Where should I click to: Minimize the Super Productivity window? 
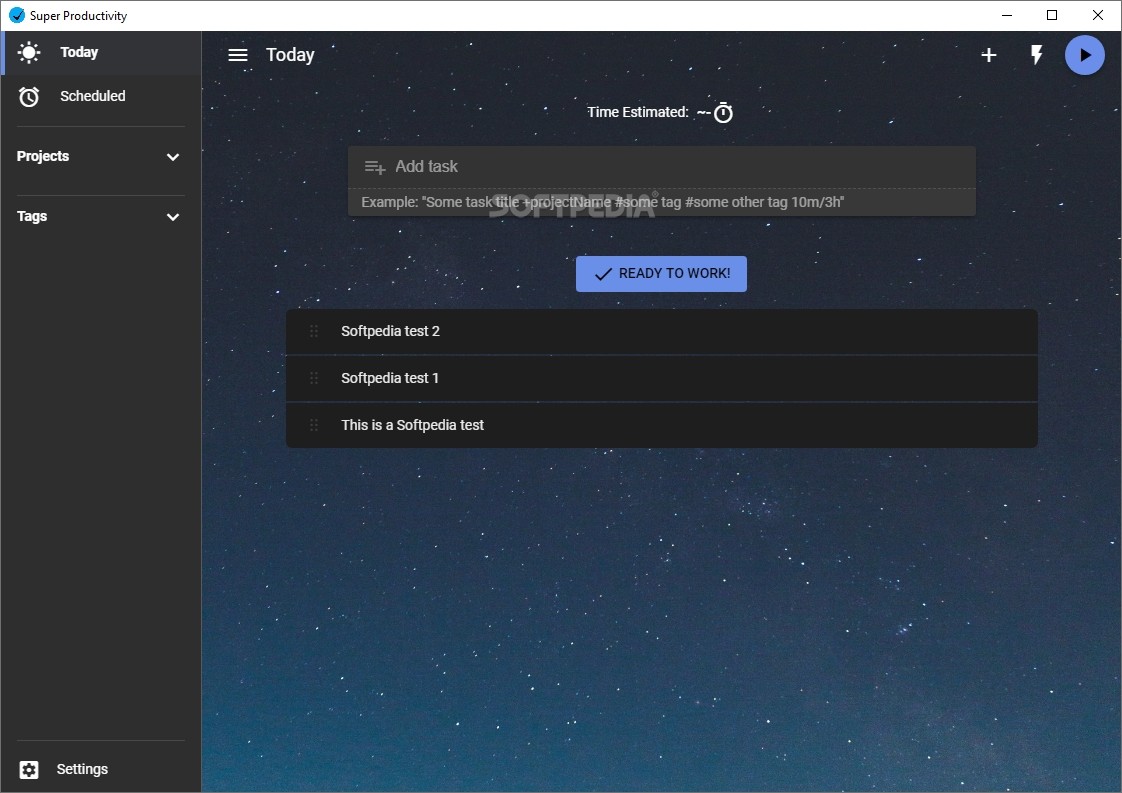[x=1007, y=15]
